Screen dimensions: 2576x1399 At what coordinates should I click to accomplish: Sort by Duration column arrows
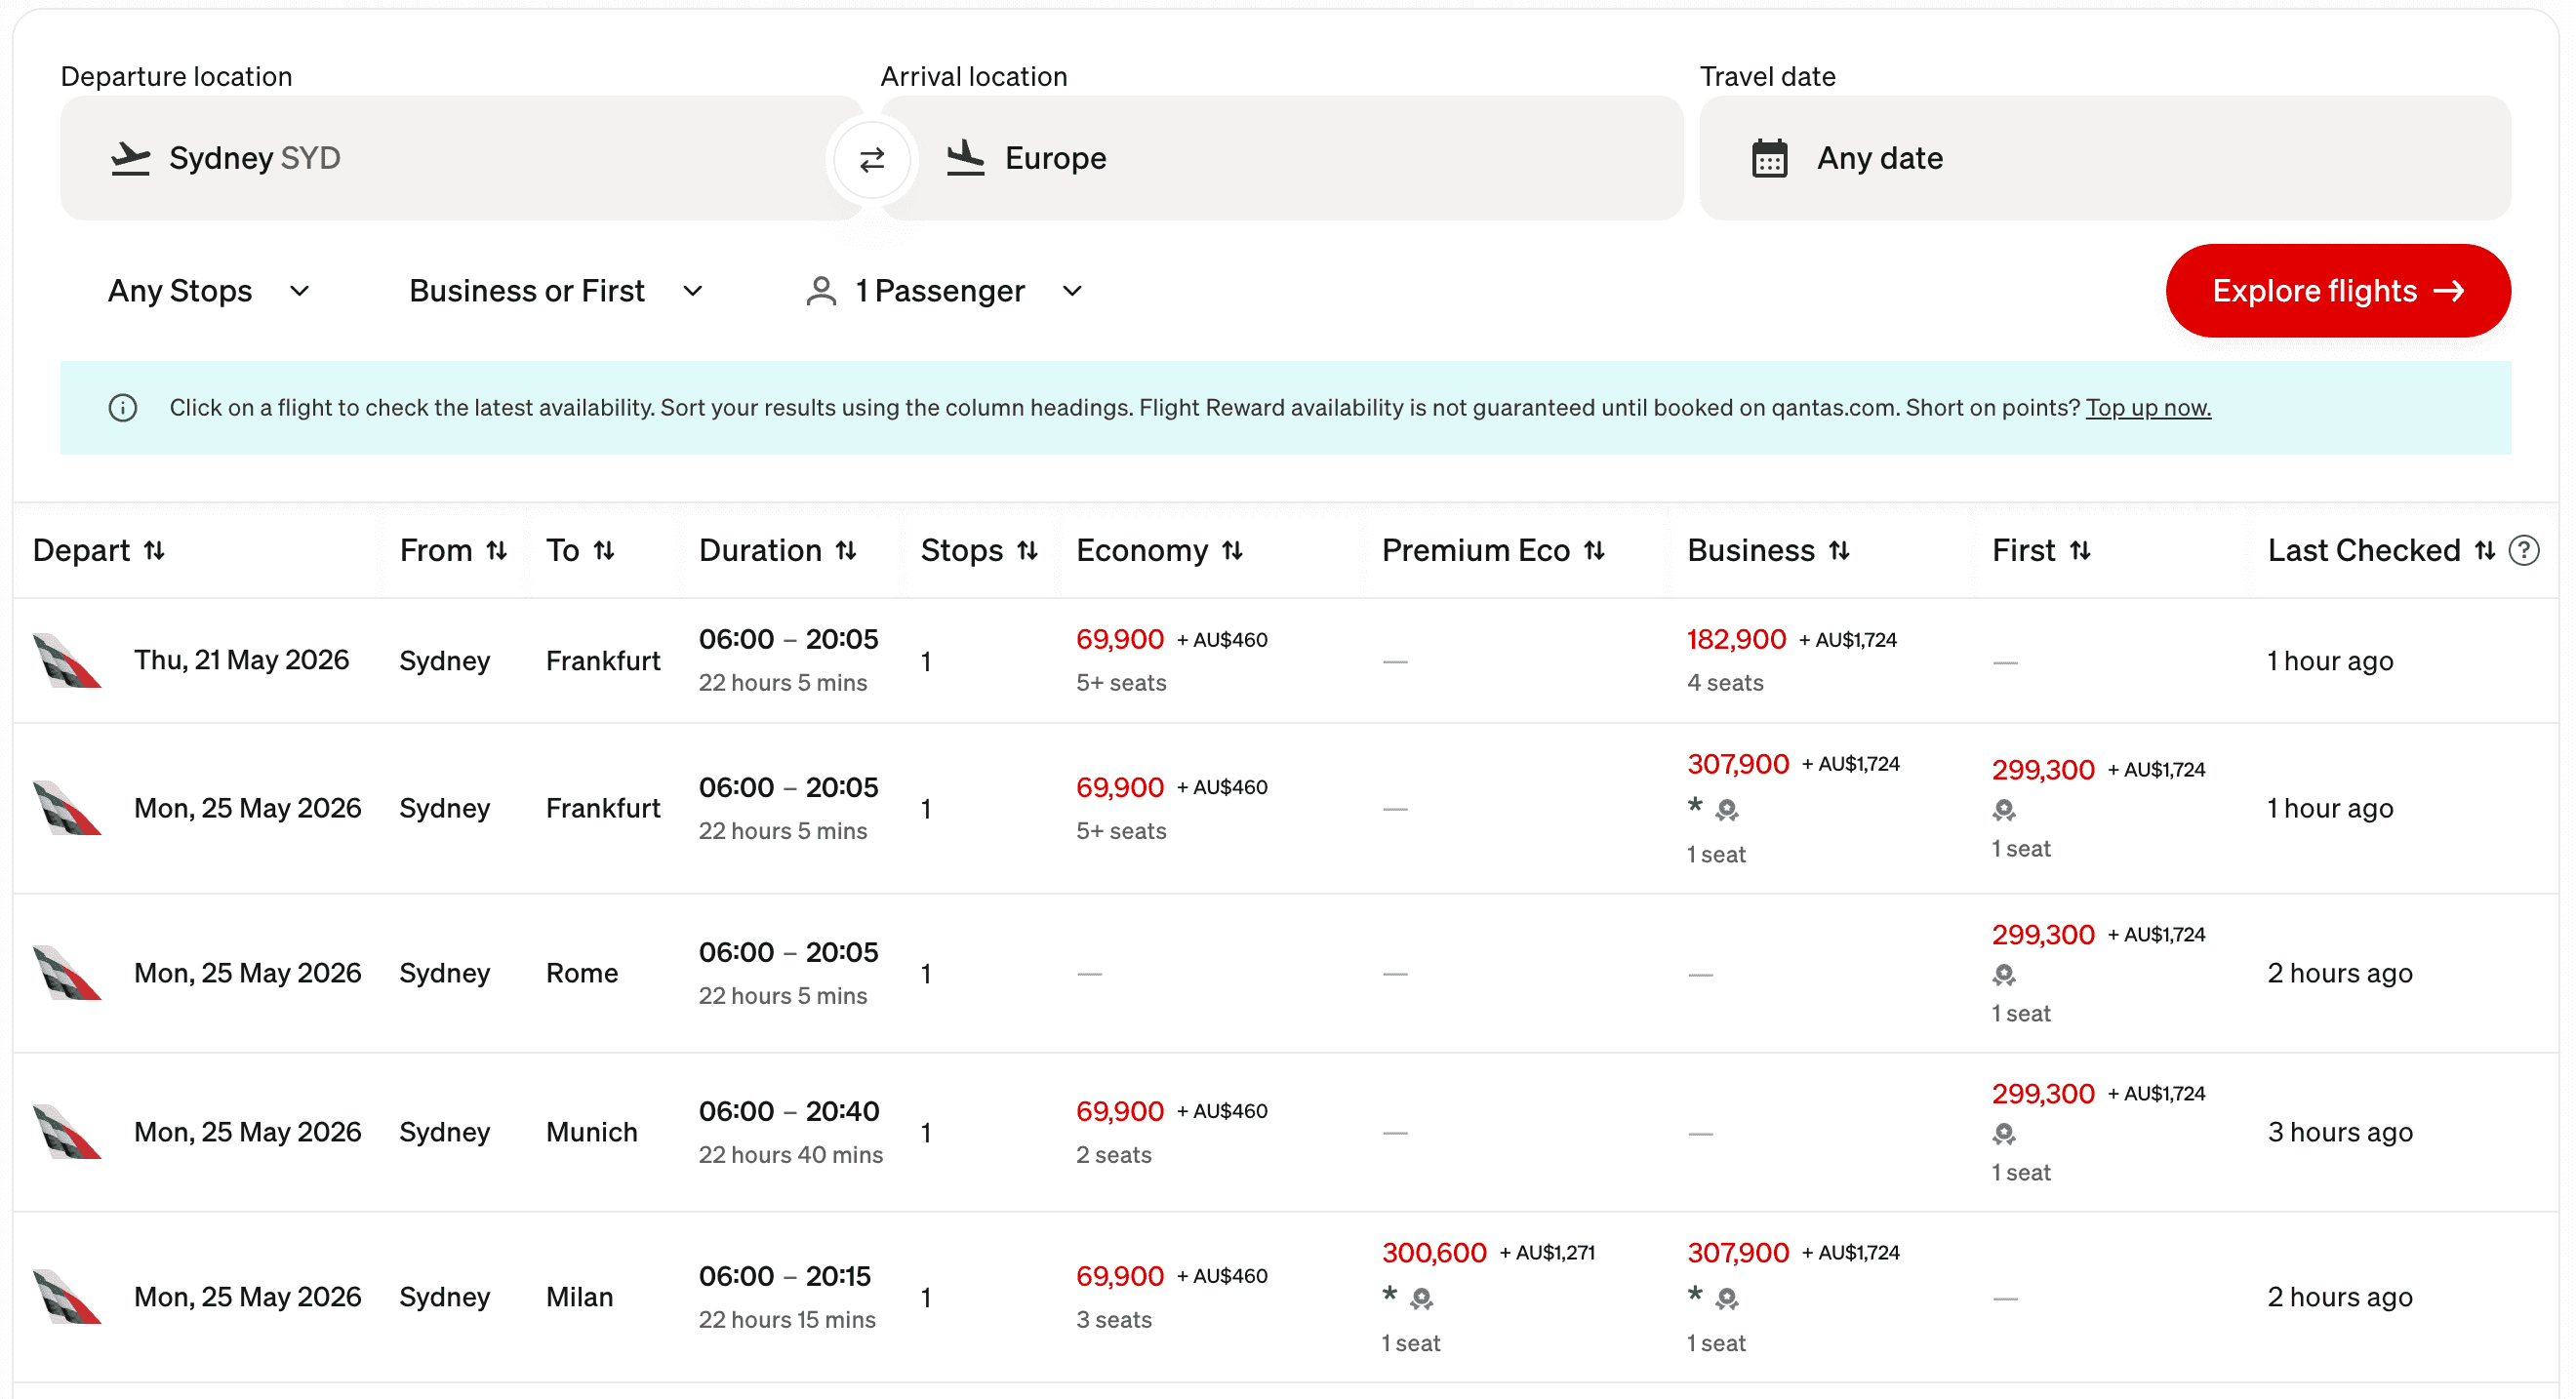(x=846, y=550)
